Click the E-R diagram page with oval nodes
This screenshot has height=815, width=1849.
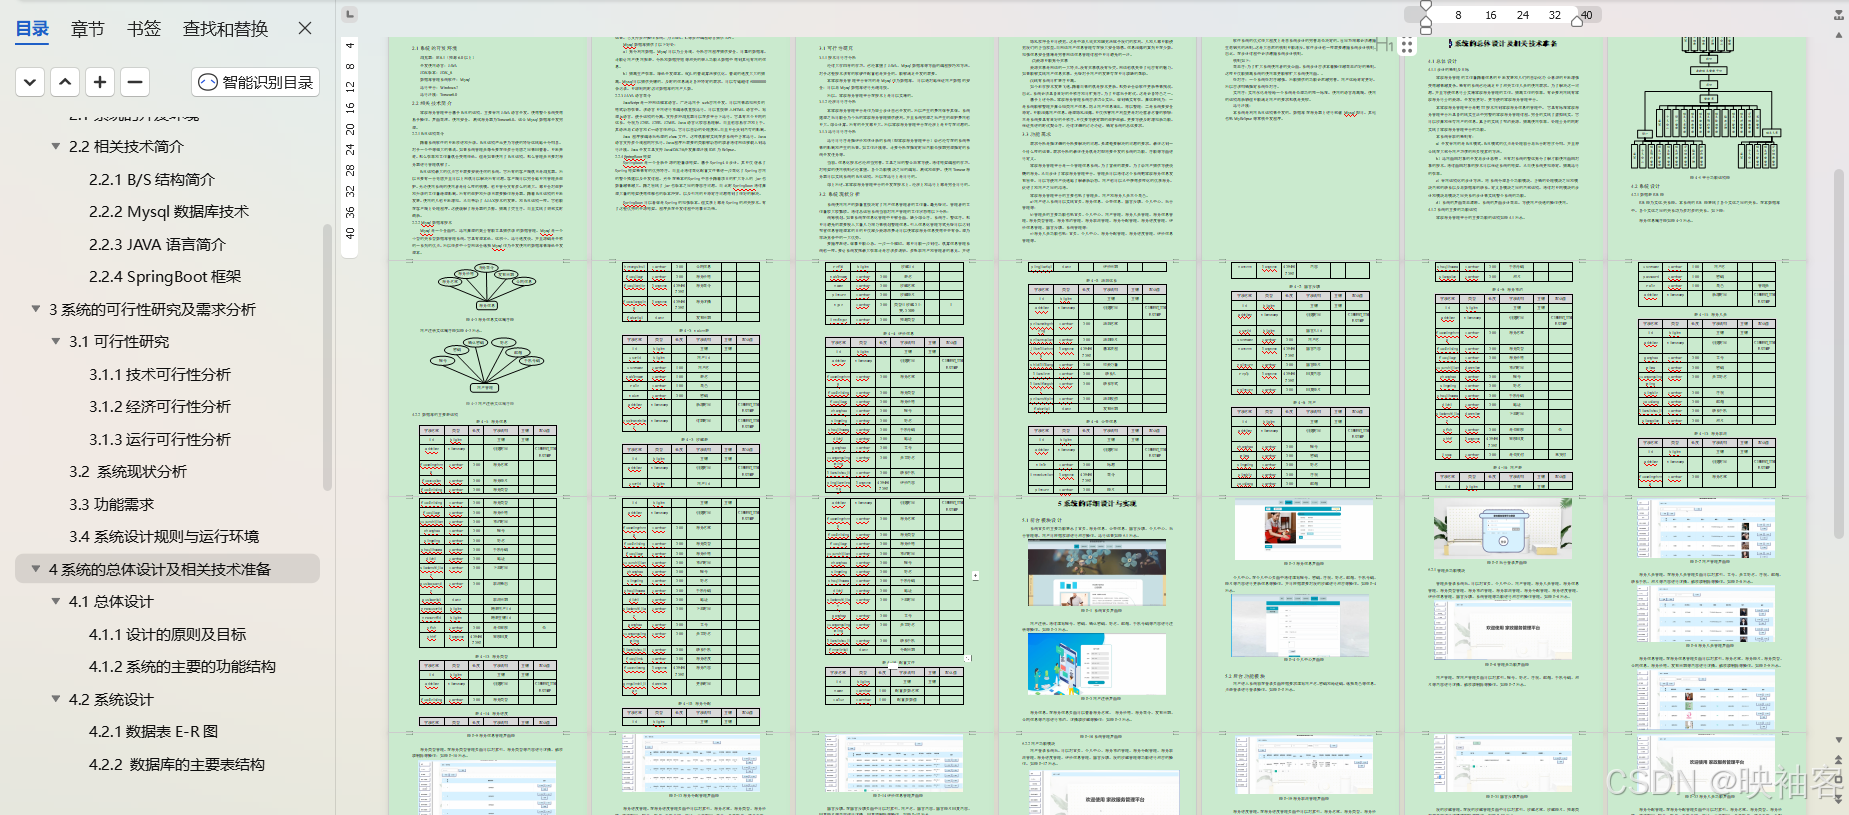(490, 378)
